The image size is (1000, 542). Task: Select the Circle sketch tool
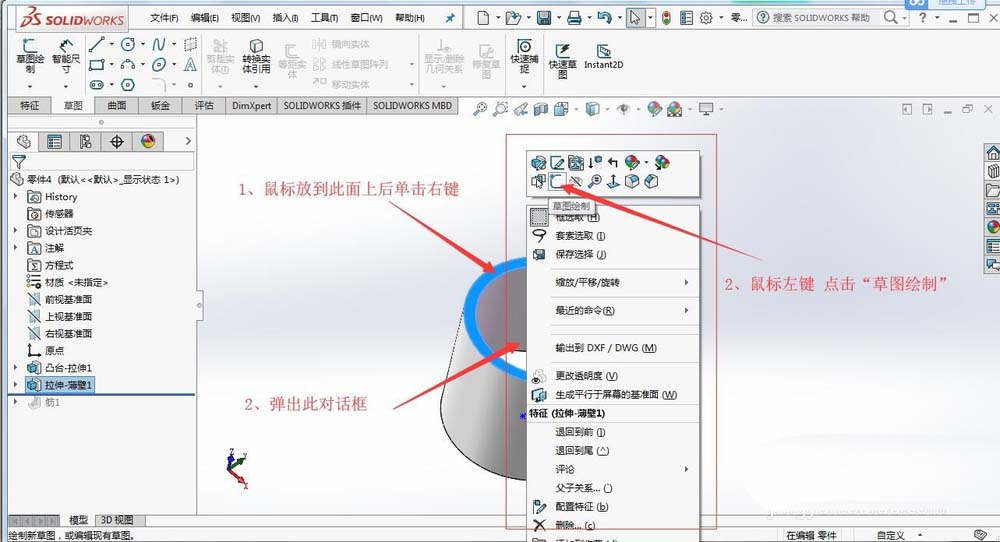pos(128,44)
